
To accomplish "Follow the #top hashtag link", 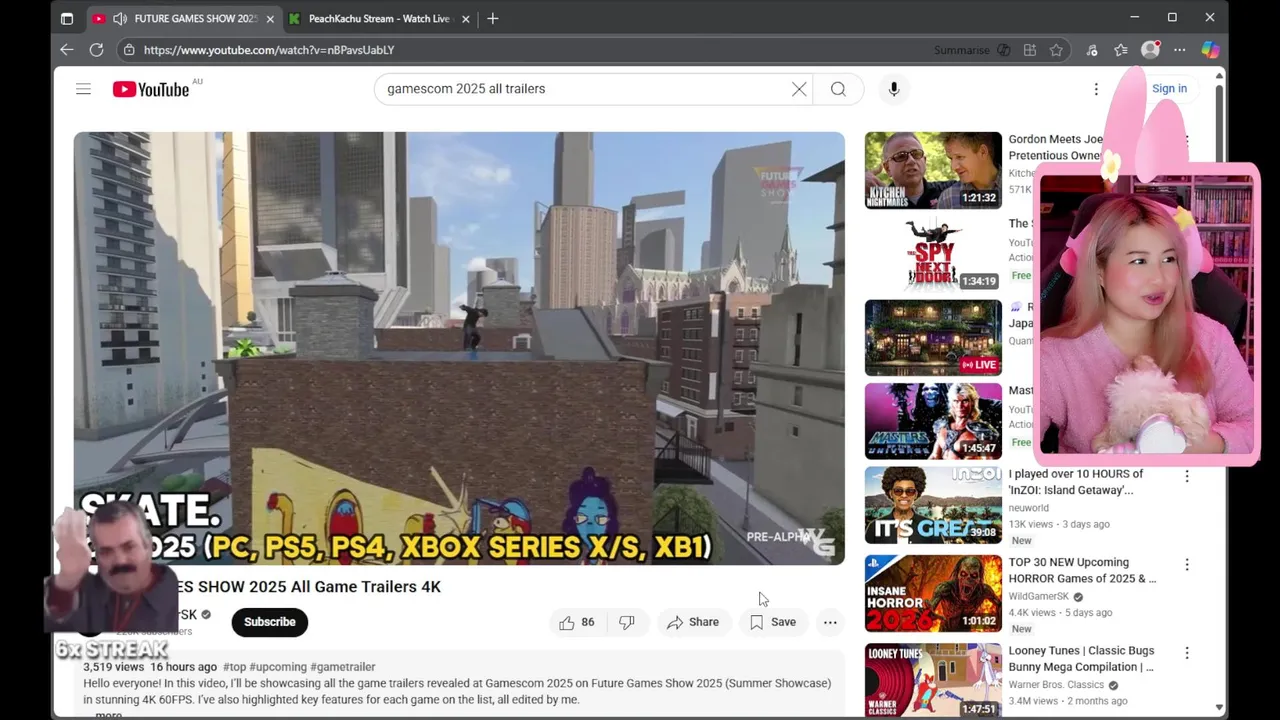I will 234,667.
